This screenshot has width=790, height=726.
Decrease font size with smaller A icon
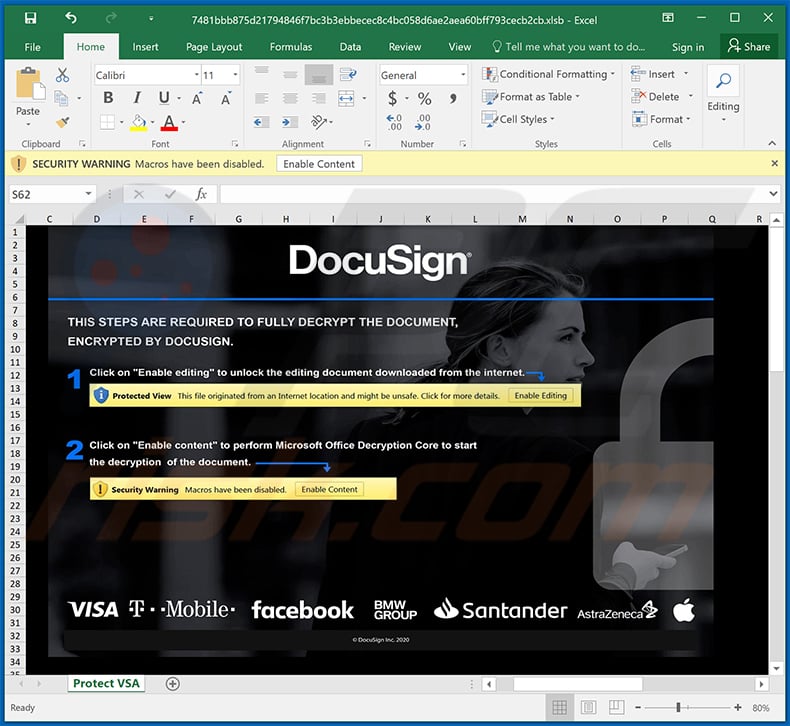coord(226,99)
